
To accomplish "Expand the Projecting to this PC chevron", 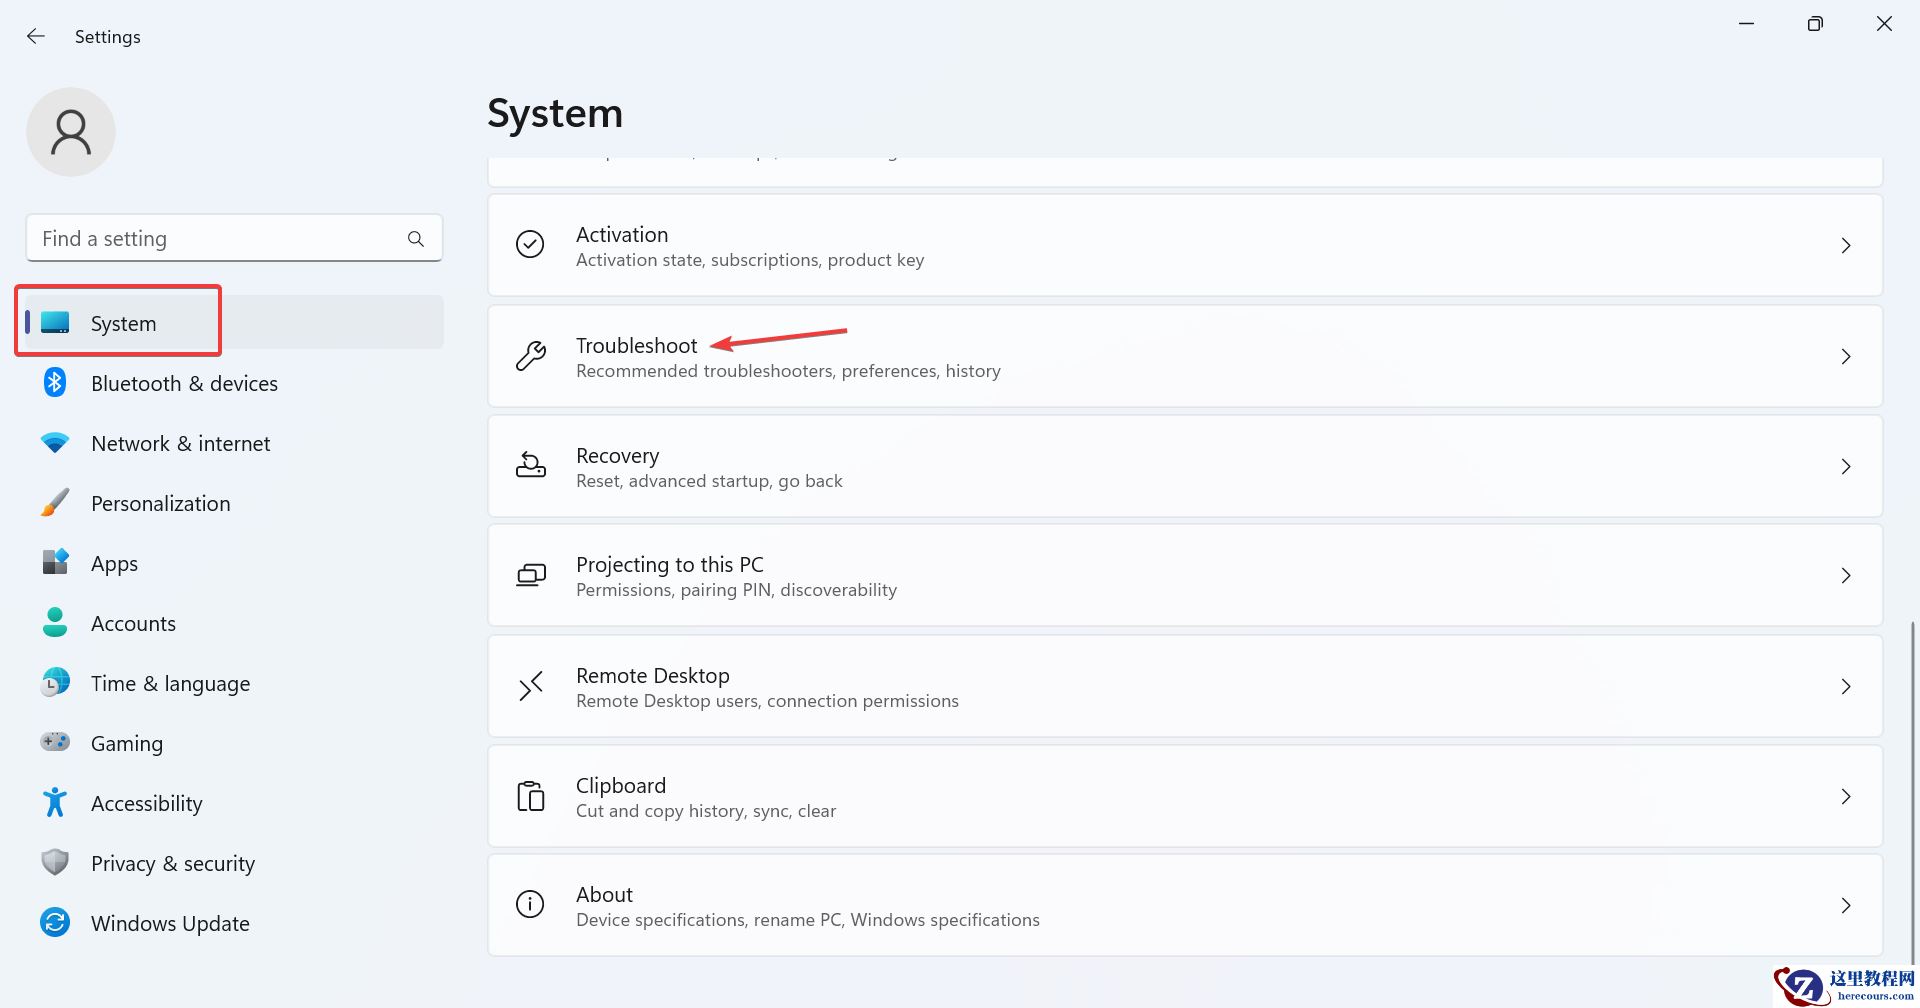I will 1846,576.
